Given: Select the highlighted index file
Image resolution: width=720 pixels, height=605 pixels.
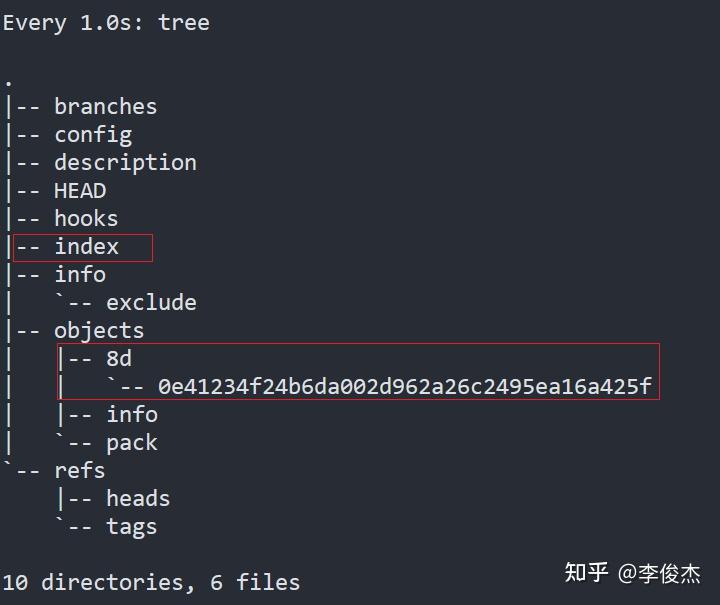Looking at the screenshot, I should pyautogui.click(x=86, y=247).
